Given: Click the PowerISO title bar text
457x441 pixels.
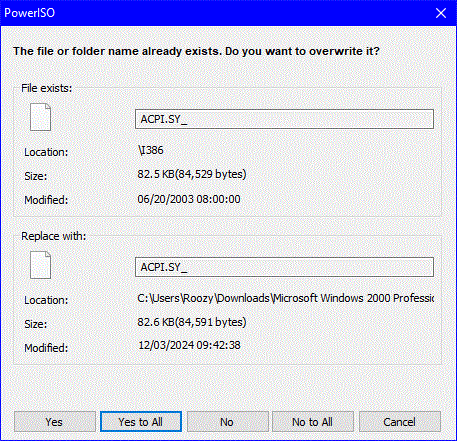Looking at the screenshot, I should pyautogui.click(x=29, y=13).
